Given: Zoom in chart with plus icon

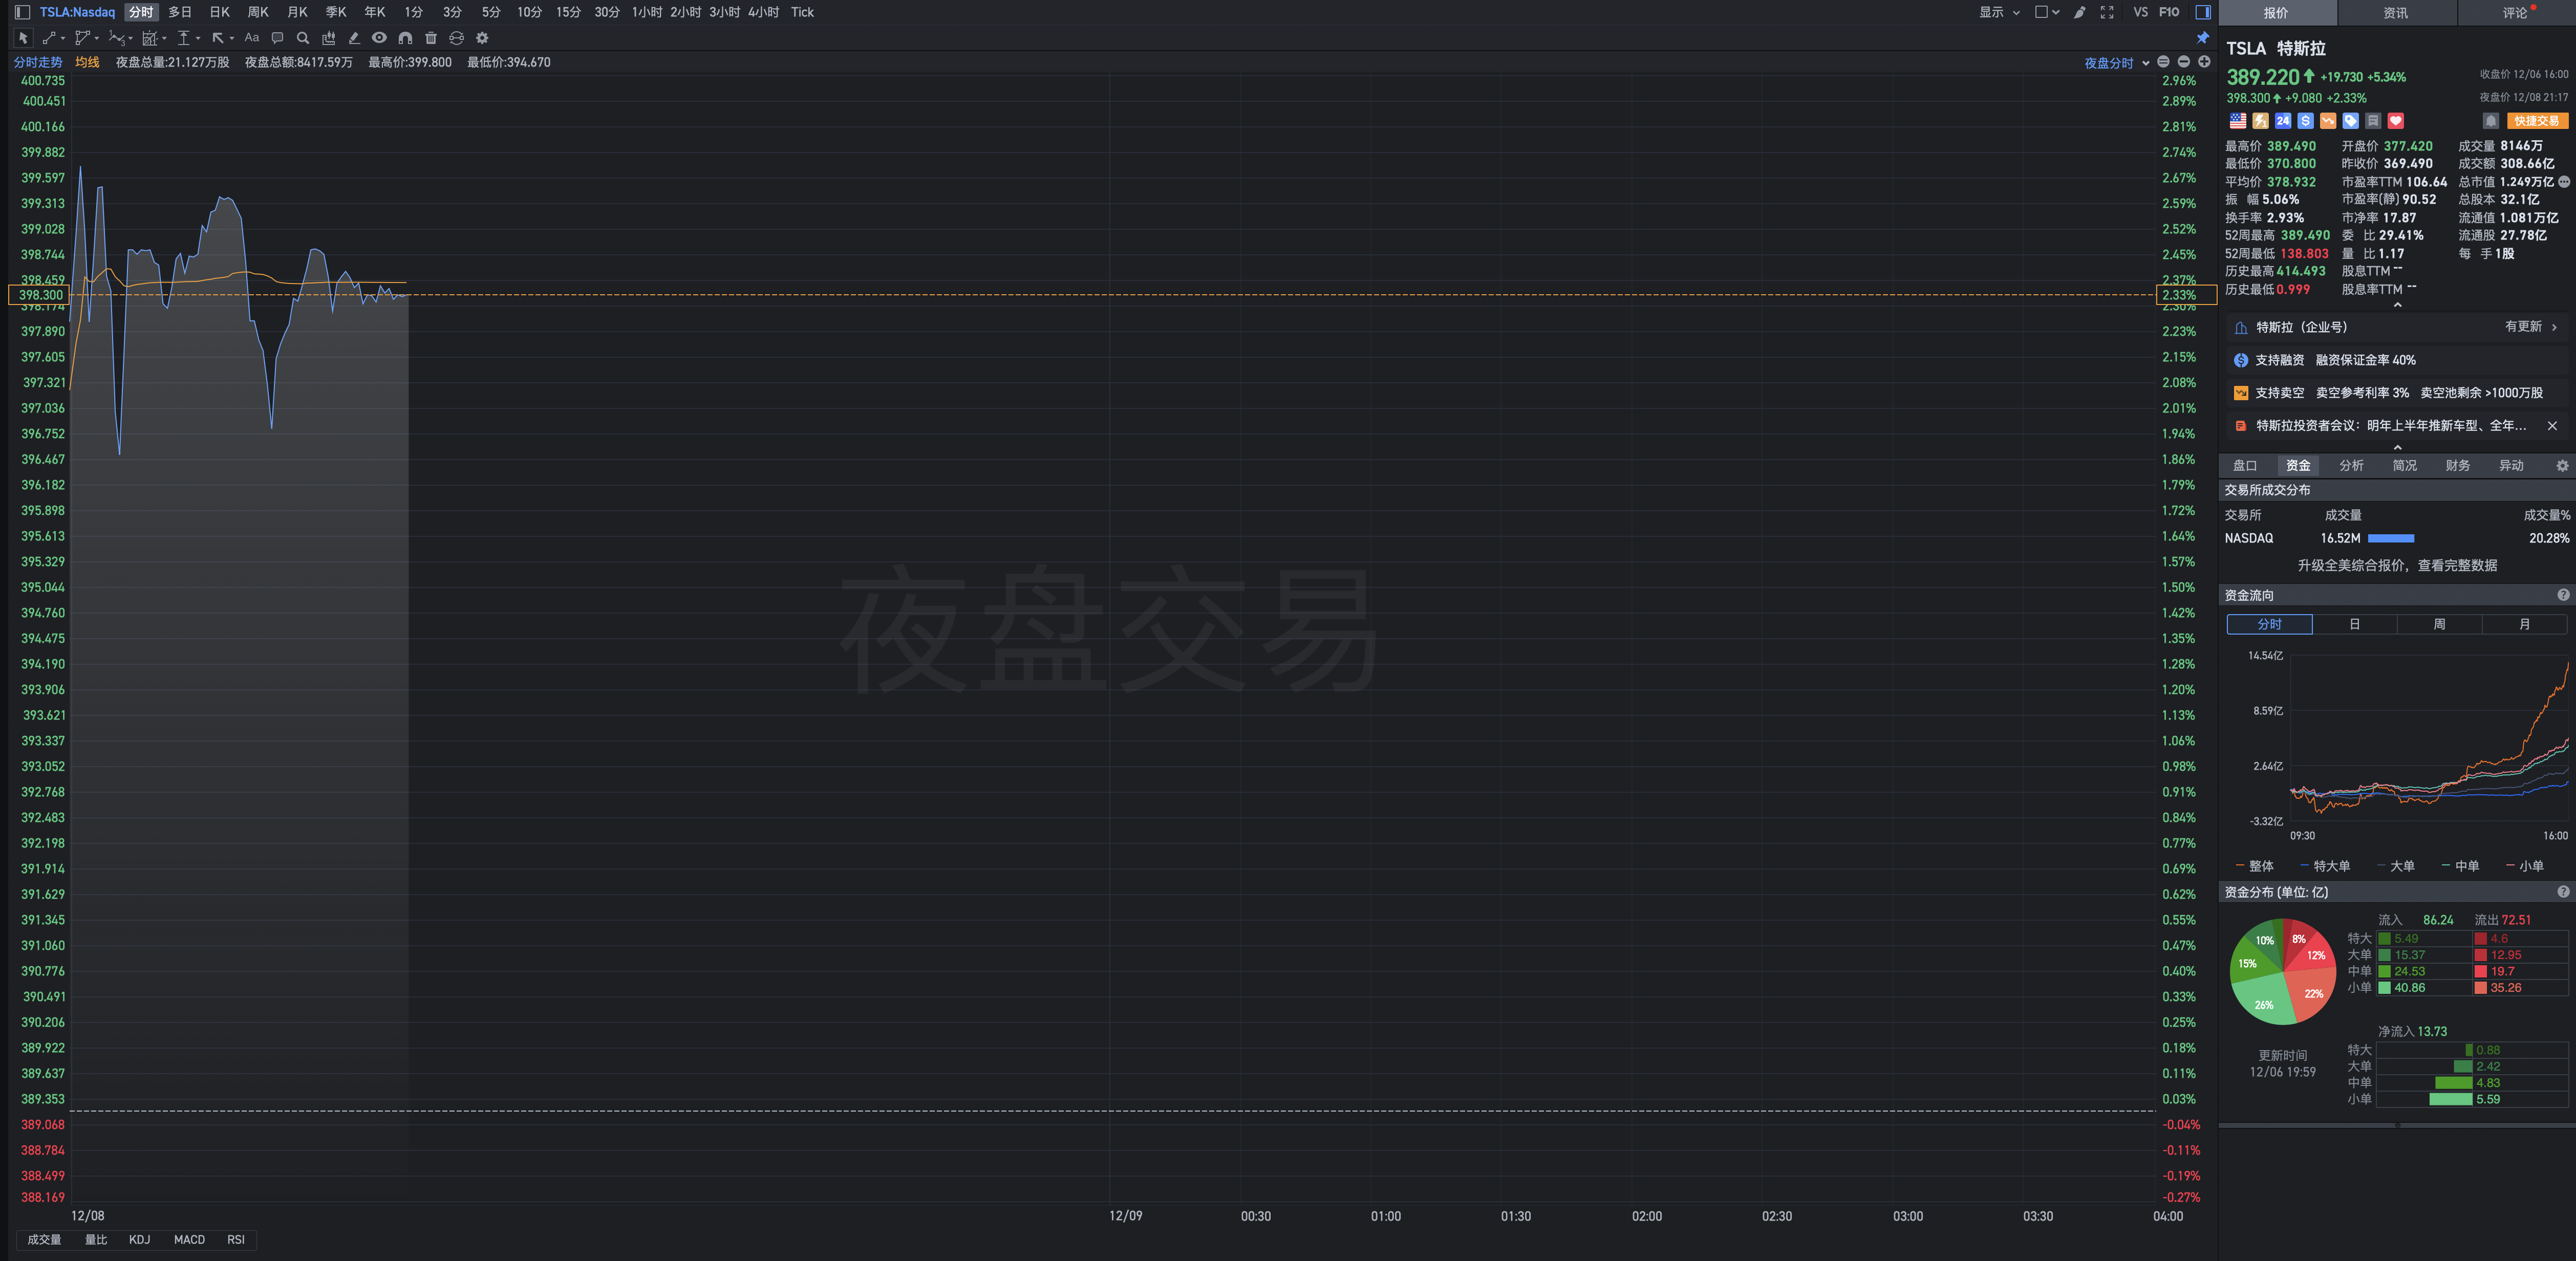Looking at the screenshot, I should pyautogui.click(x=2204, y=62).
